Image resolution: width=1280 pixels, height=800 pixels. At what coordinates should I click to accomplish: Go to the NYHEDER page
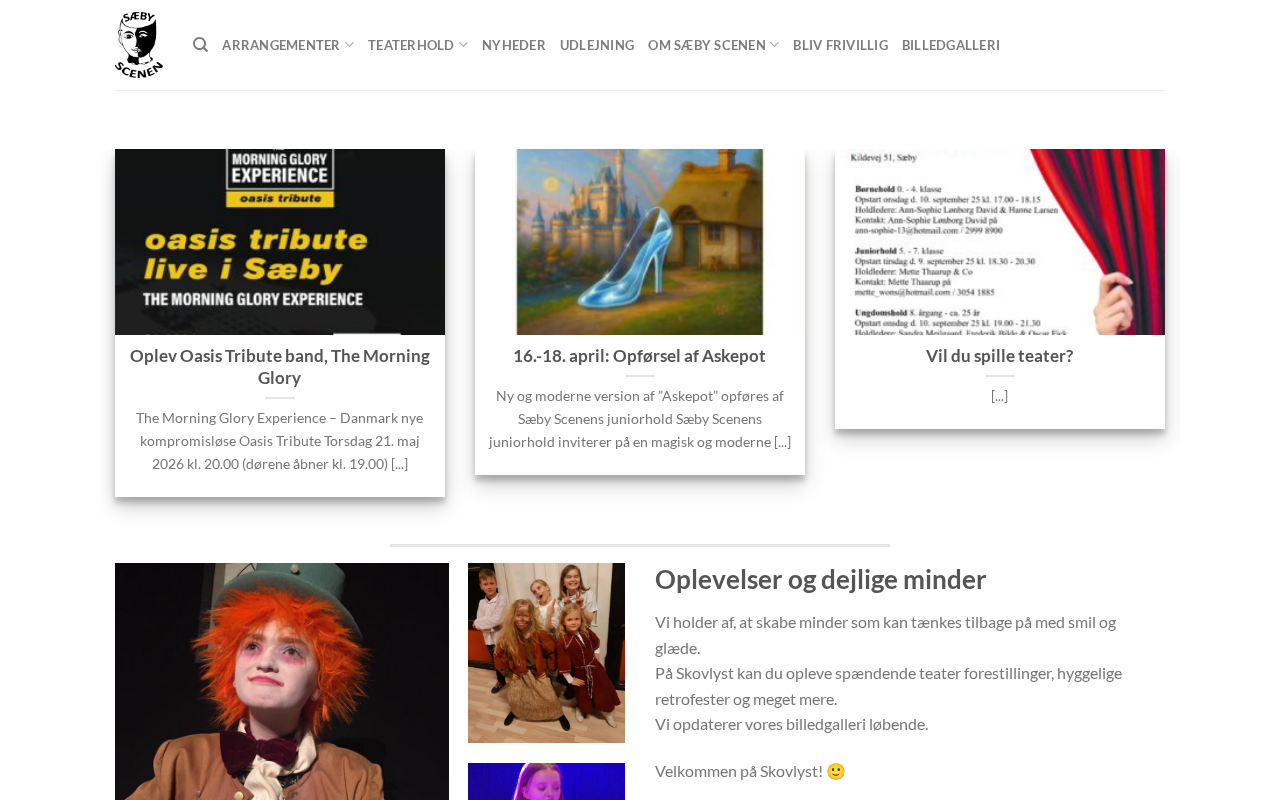pyautogui.click(x=514, y=45)
